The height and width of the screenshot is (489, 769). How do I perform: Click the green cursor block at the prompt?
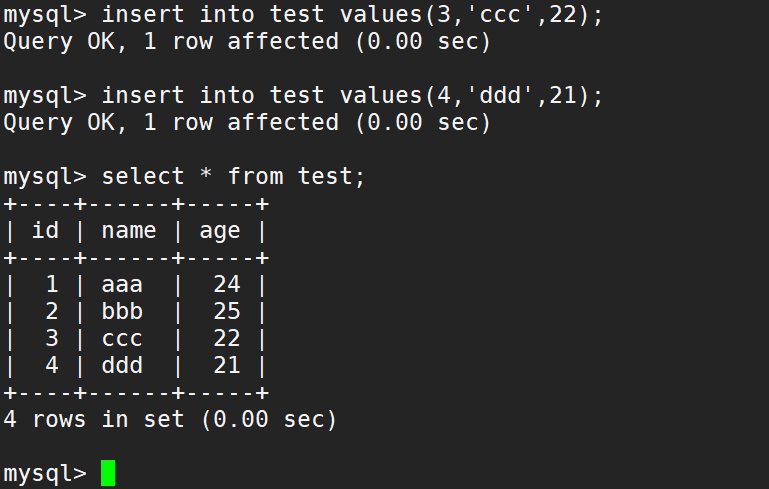click(x=108, y=473)
